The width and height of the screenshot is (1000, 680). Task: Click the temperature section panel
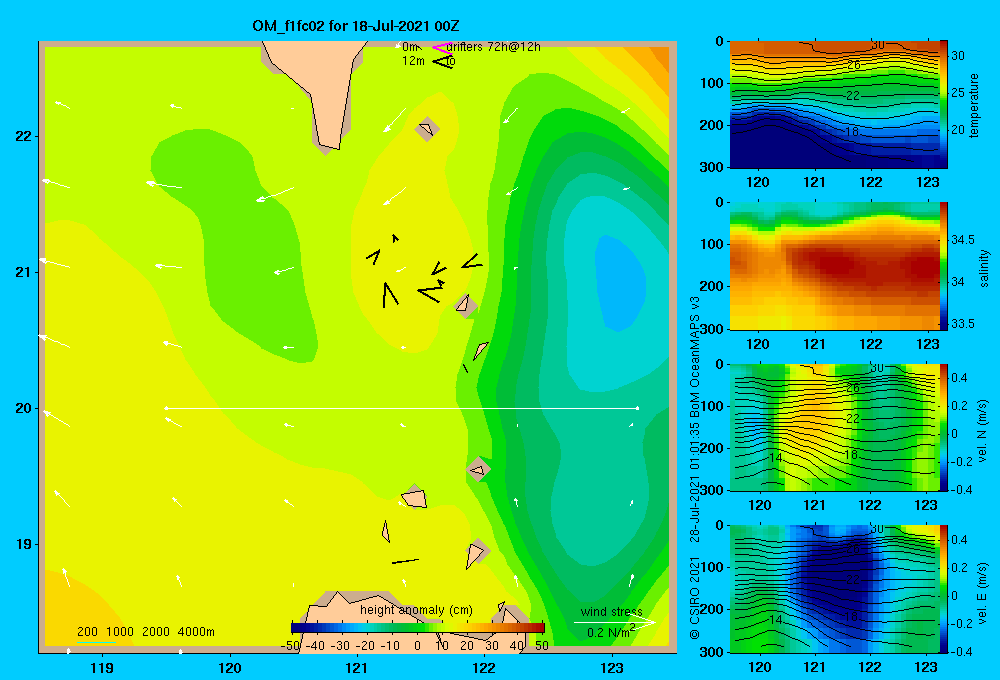834,105
